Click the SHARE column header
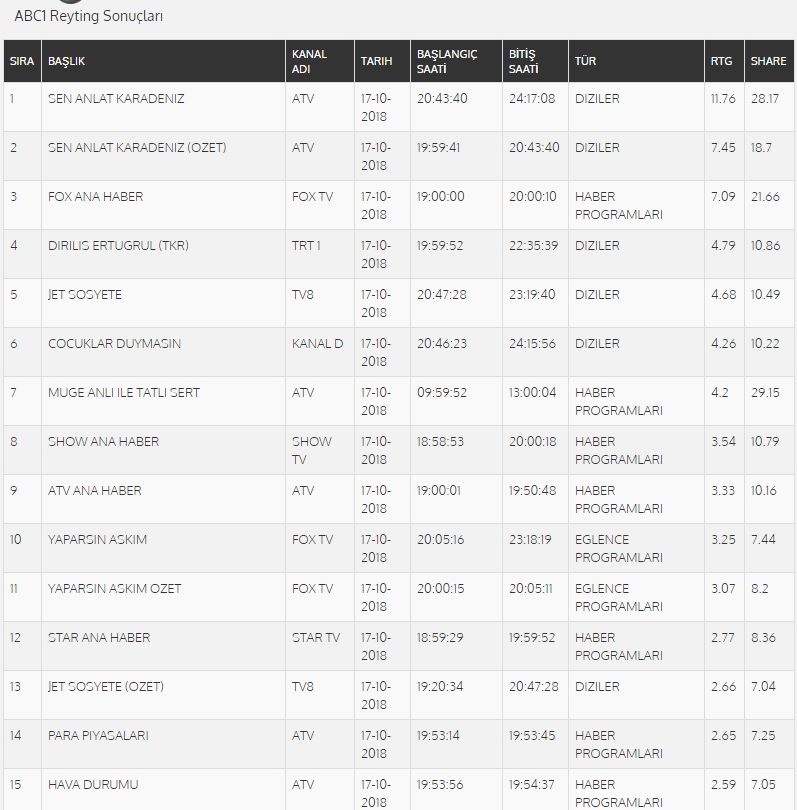This screenshot has height=810, width=797. [x=769, y=61]
